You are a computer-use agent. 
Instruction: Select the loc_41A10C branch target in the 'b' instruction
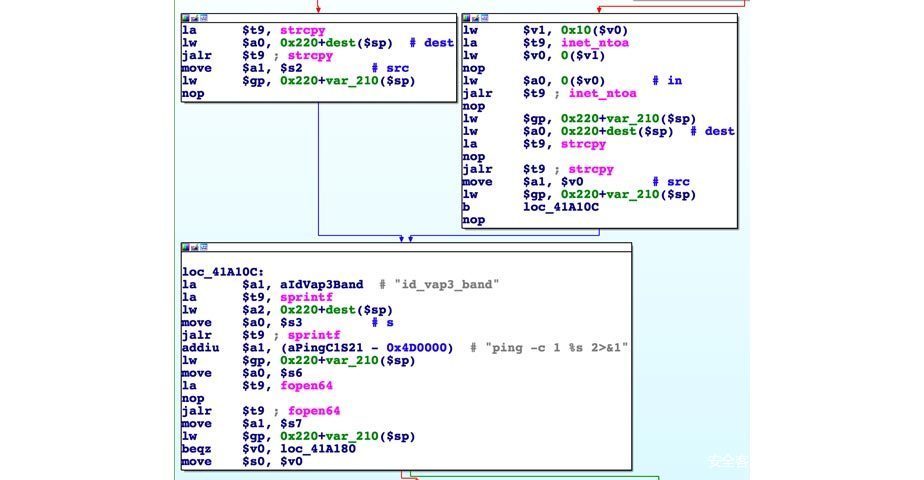[x=560, y=207]
